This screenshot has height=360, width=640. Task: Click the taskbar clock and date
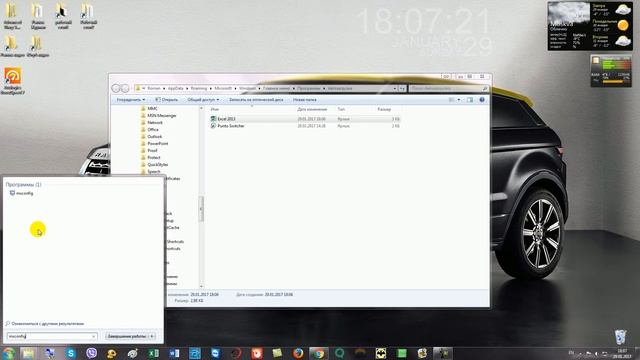click(x=622, y=353)
